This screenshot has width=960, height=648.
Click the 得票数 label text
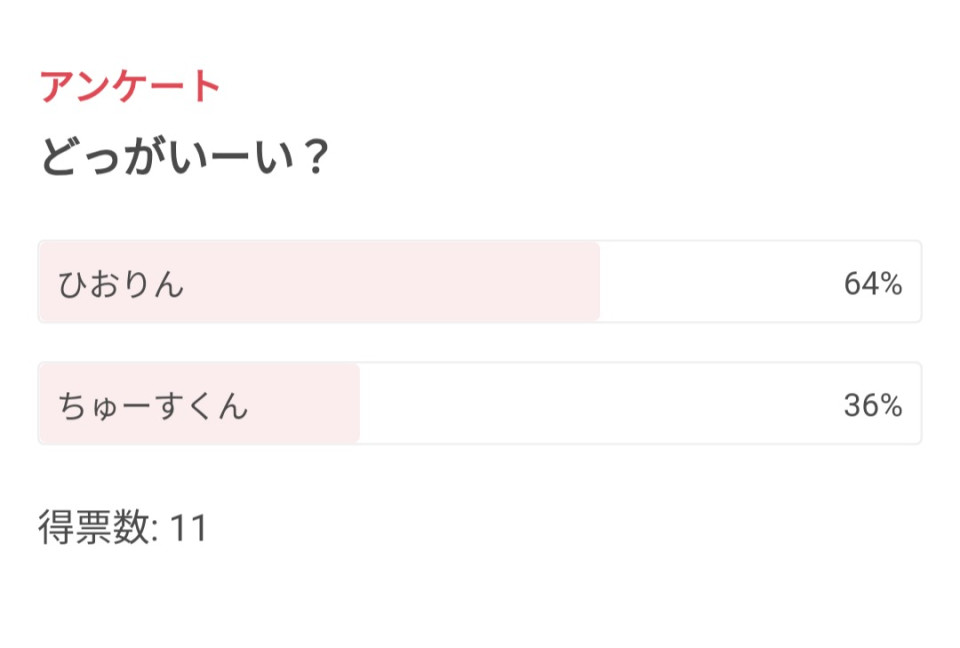(94, 527)
